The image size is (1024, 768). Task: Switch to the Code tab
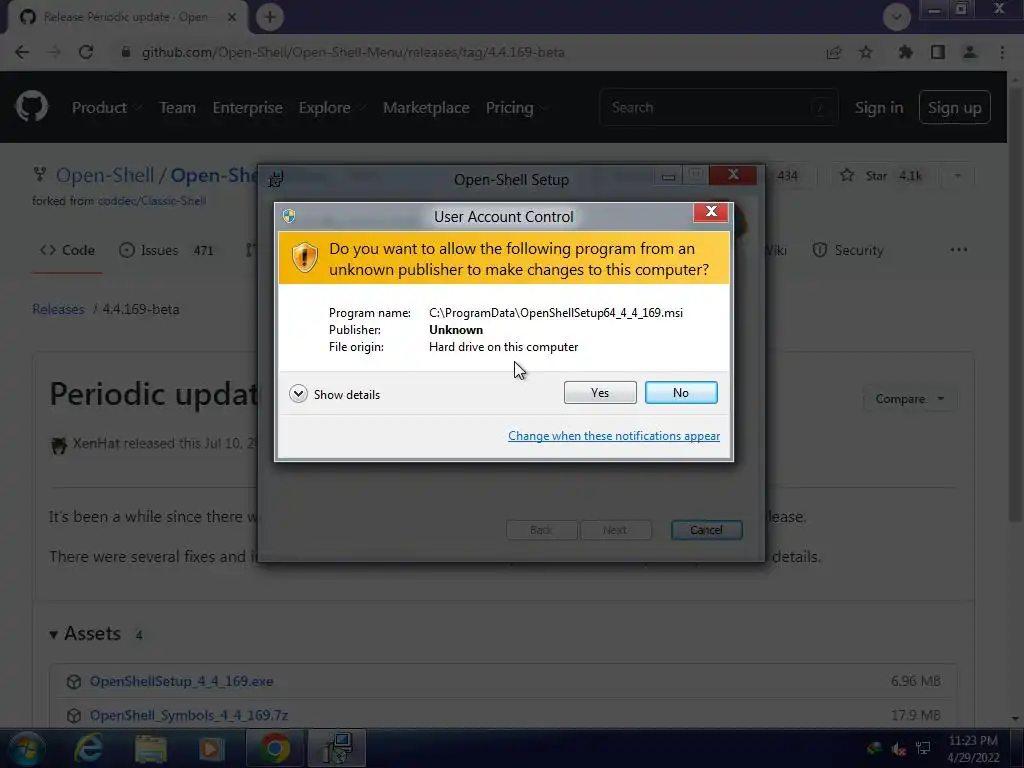coord(67,250)
